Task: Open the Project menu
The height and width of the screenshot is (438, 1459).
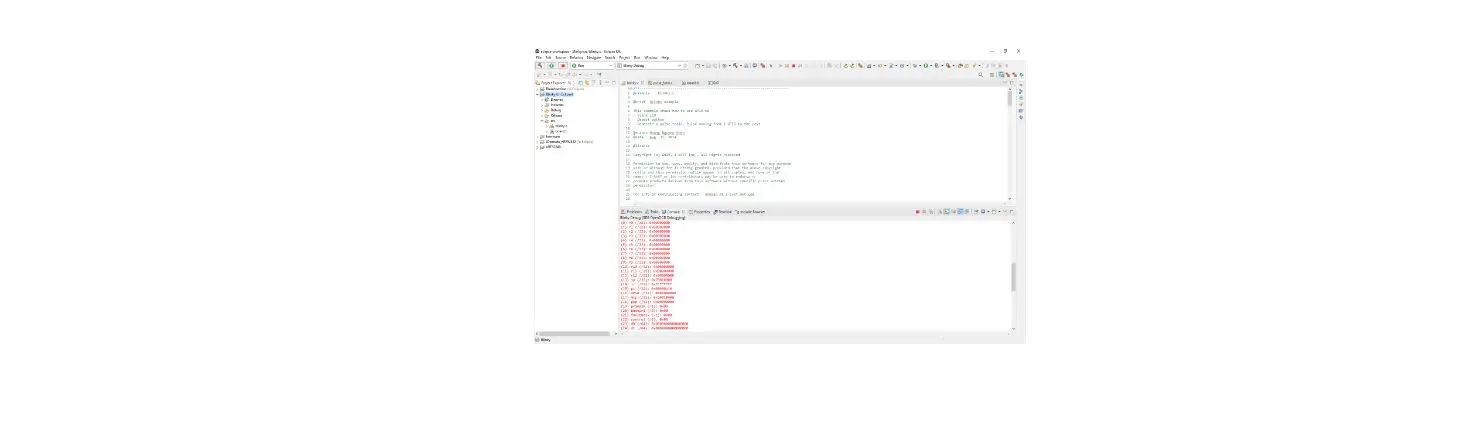Action: [625, 58]
